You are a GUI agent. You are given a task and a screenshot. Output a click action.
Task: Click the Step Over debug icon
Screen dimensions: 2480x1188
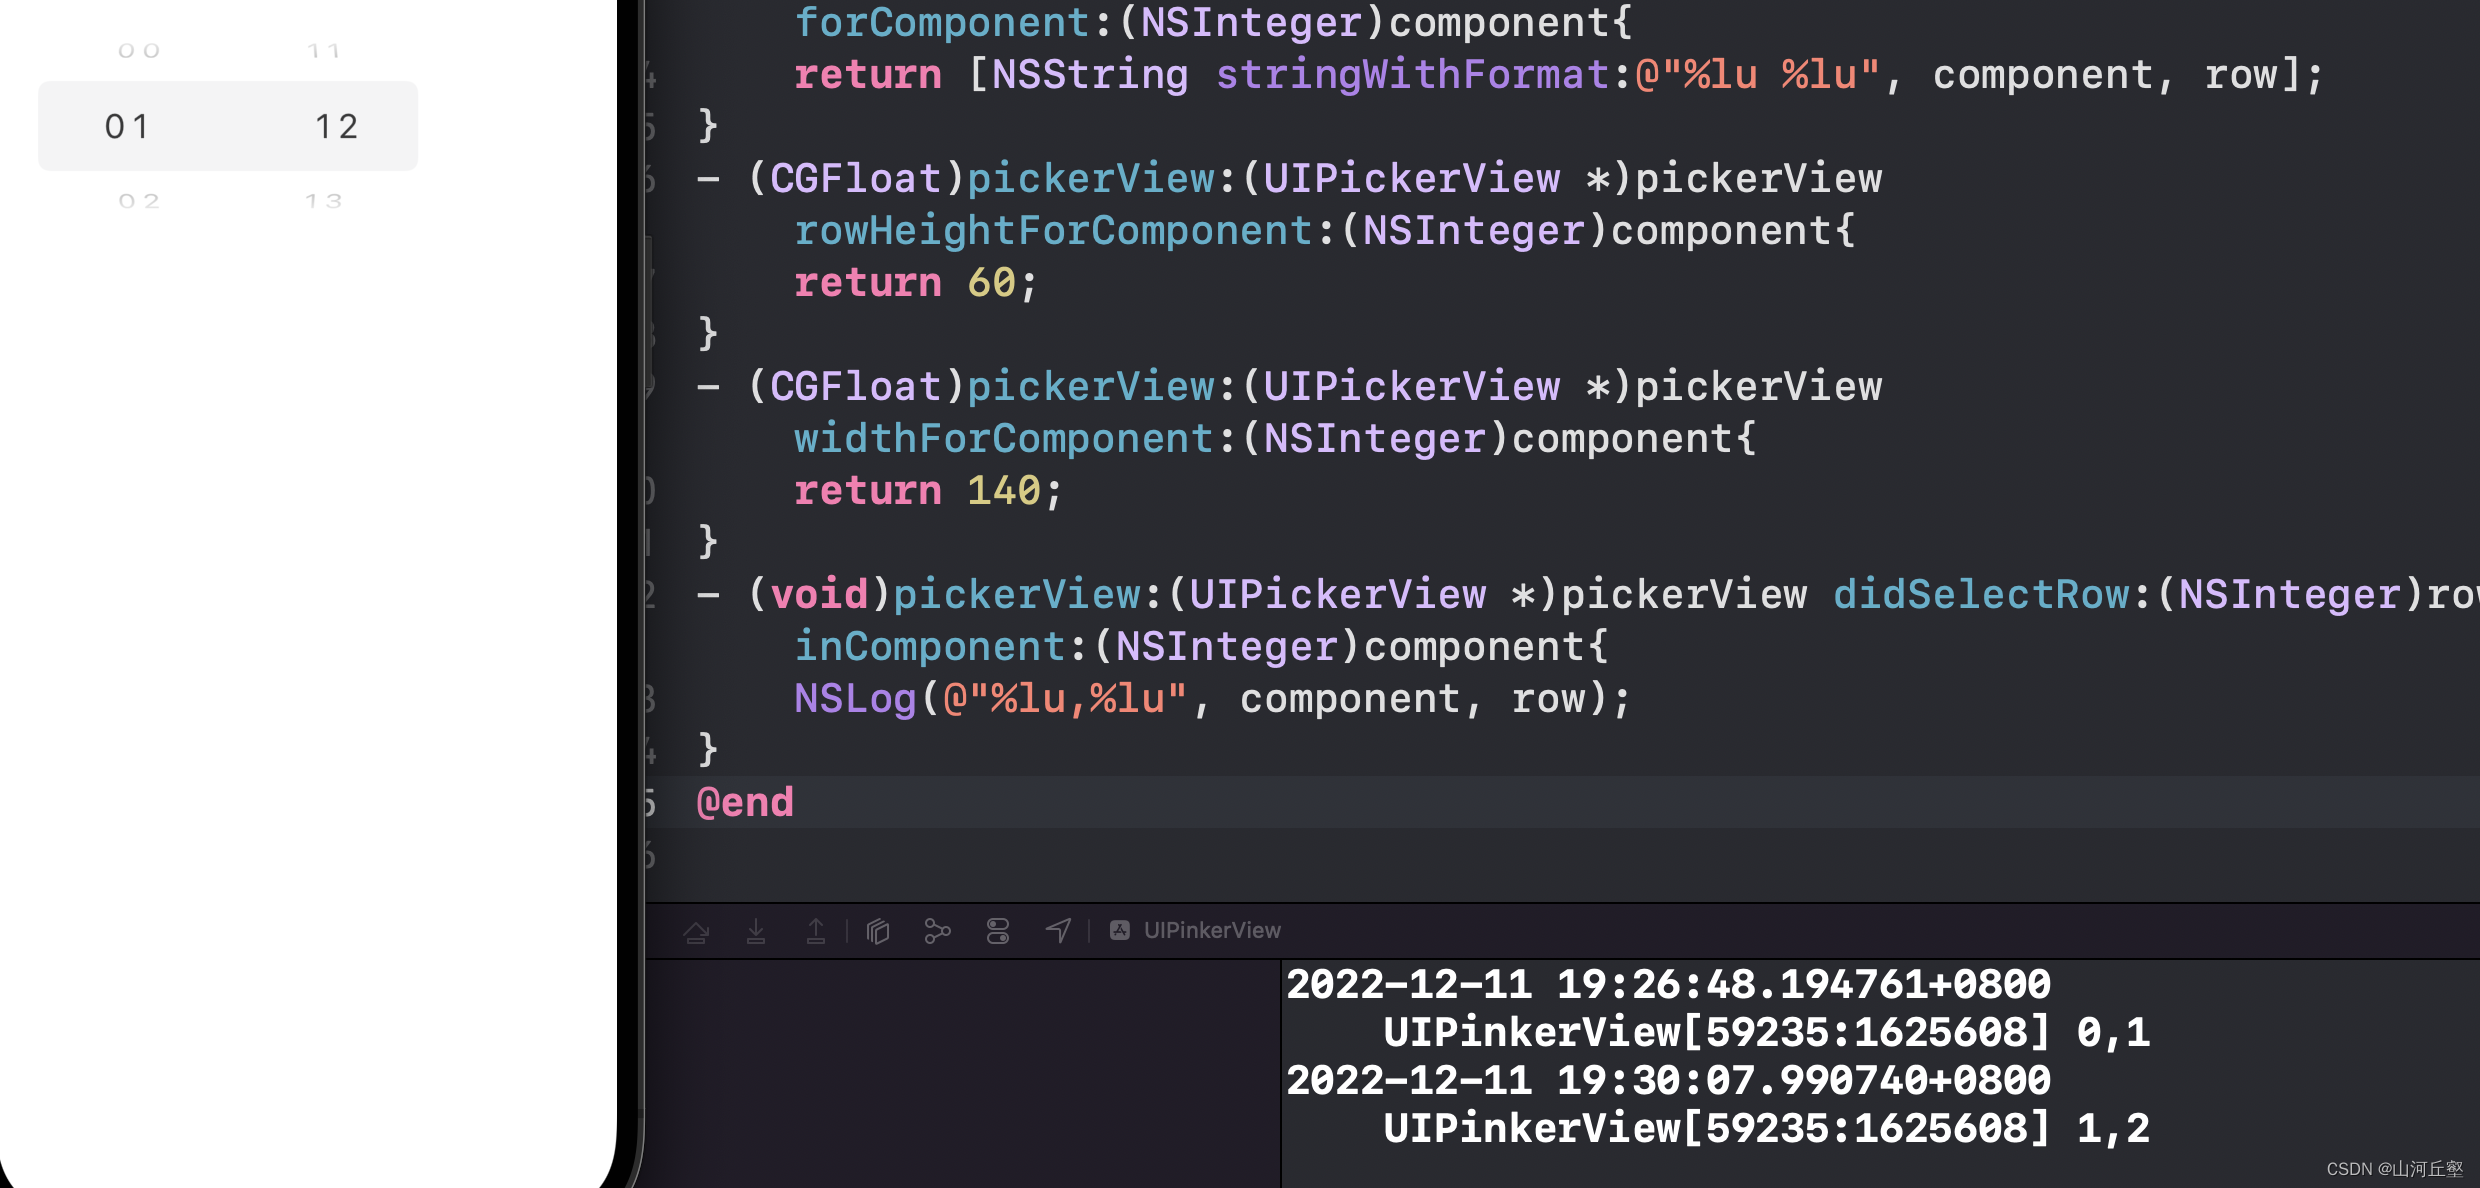[x=696, y=932]
